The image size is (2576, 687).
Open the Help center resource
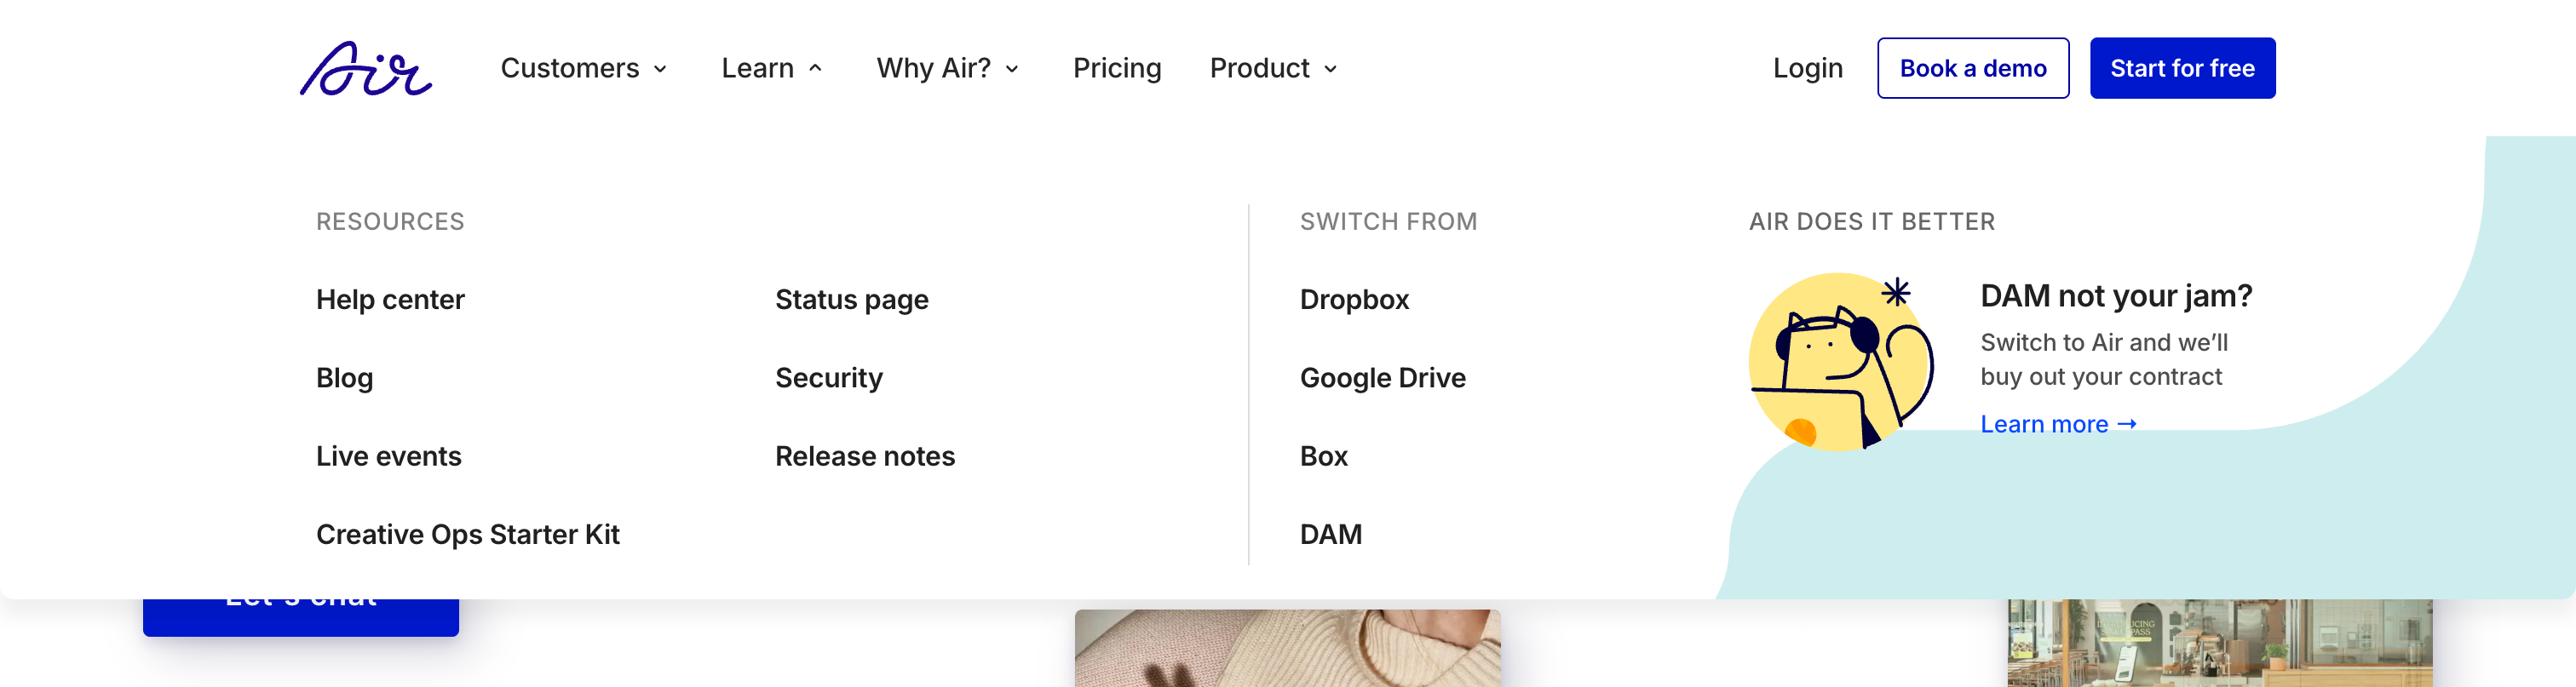[390, 299]
